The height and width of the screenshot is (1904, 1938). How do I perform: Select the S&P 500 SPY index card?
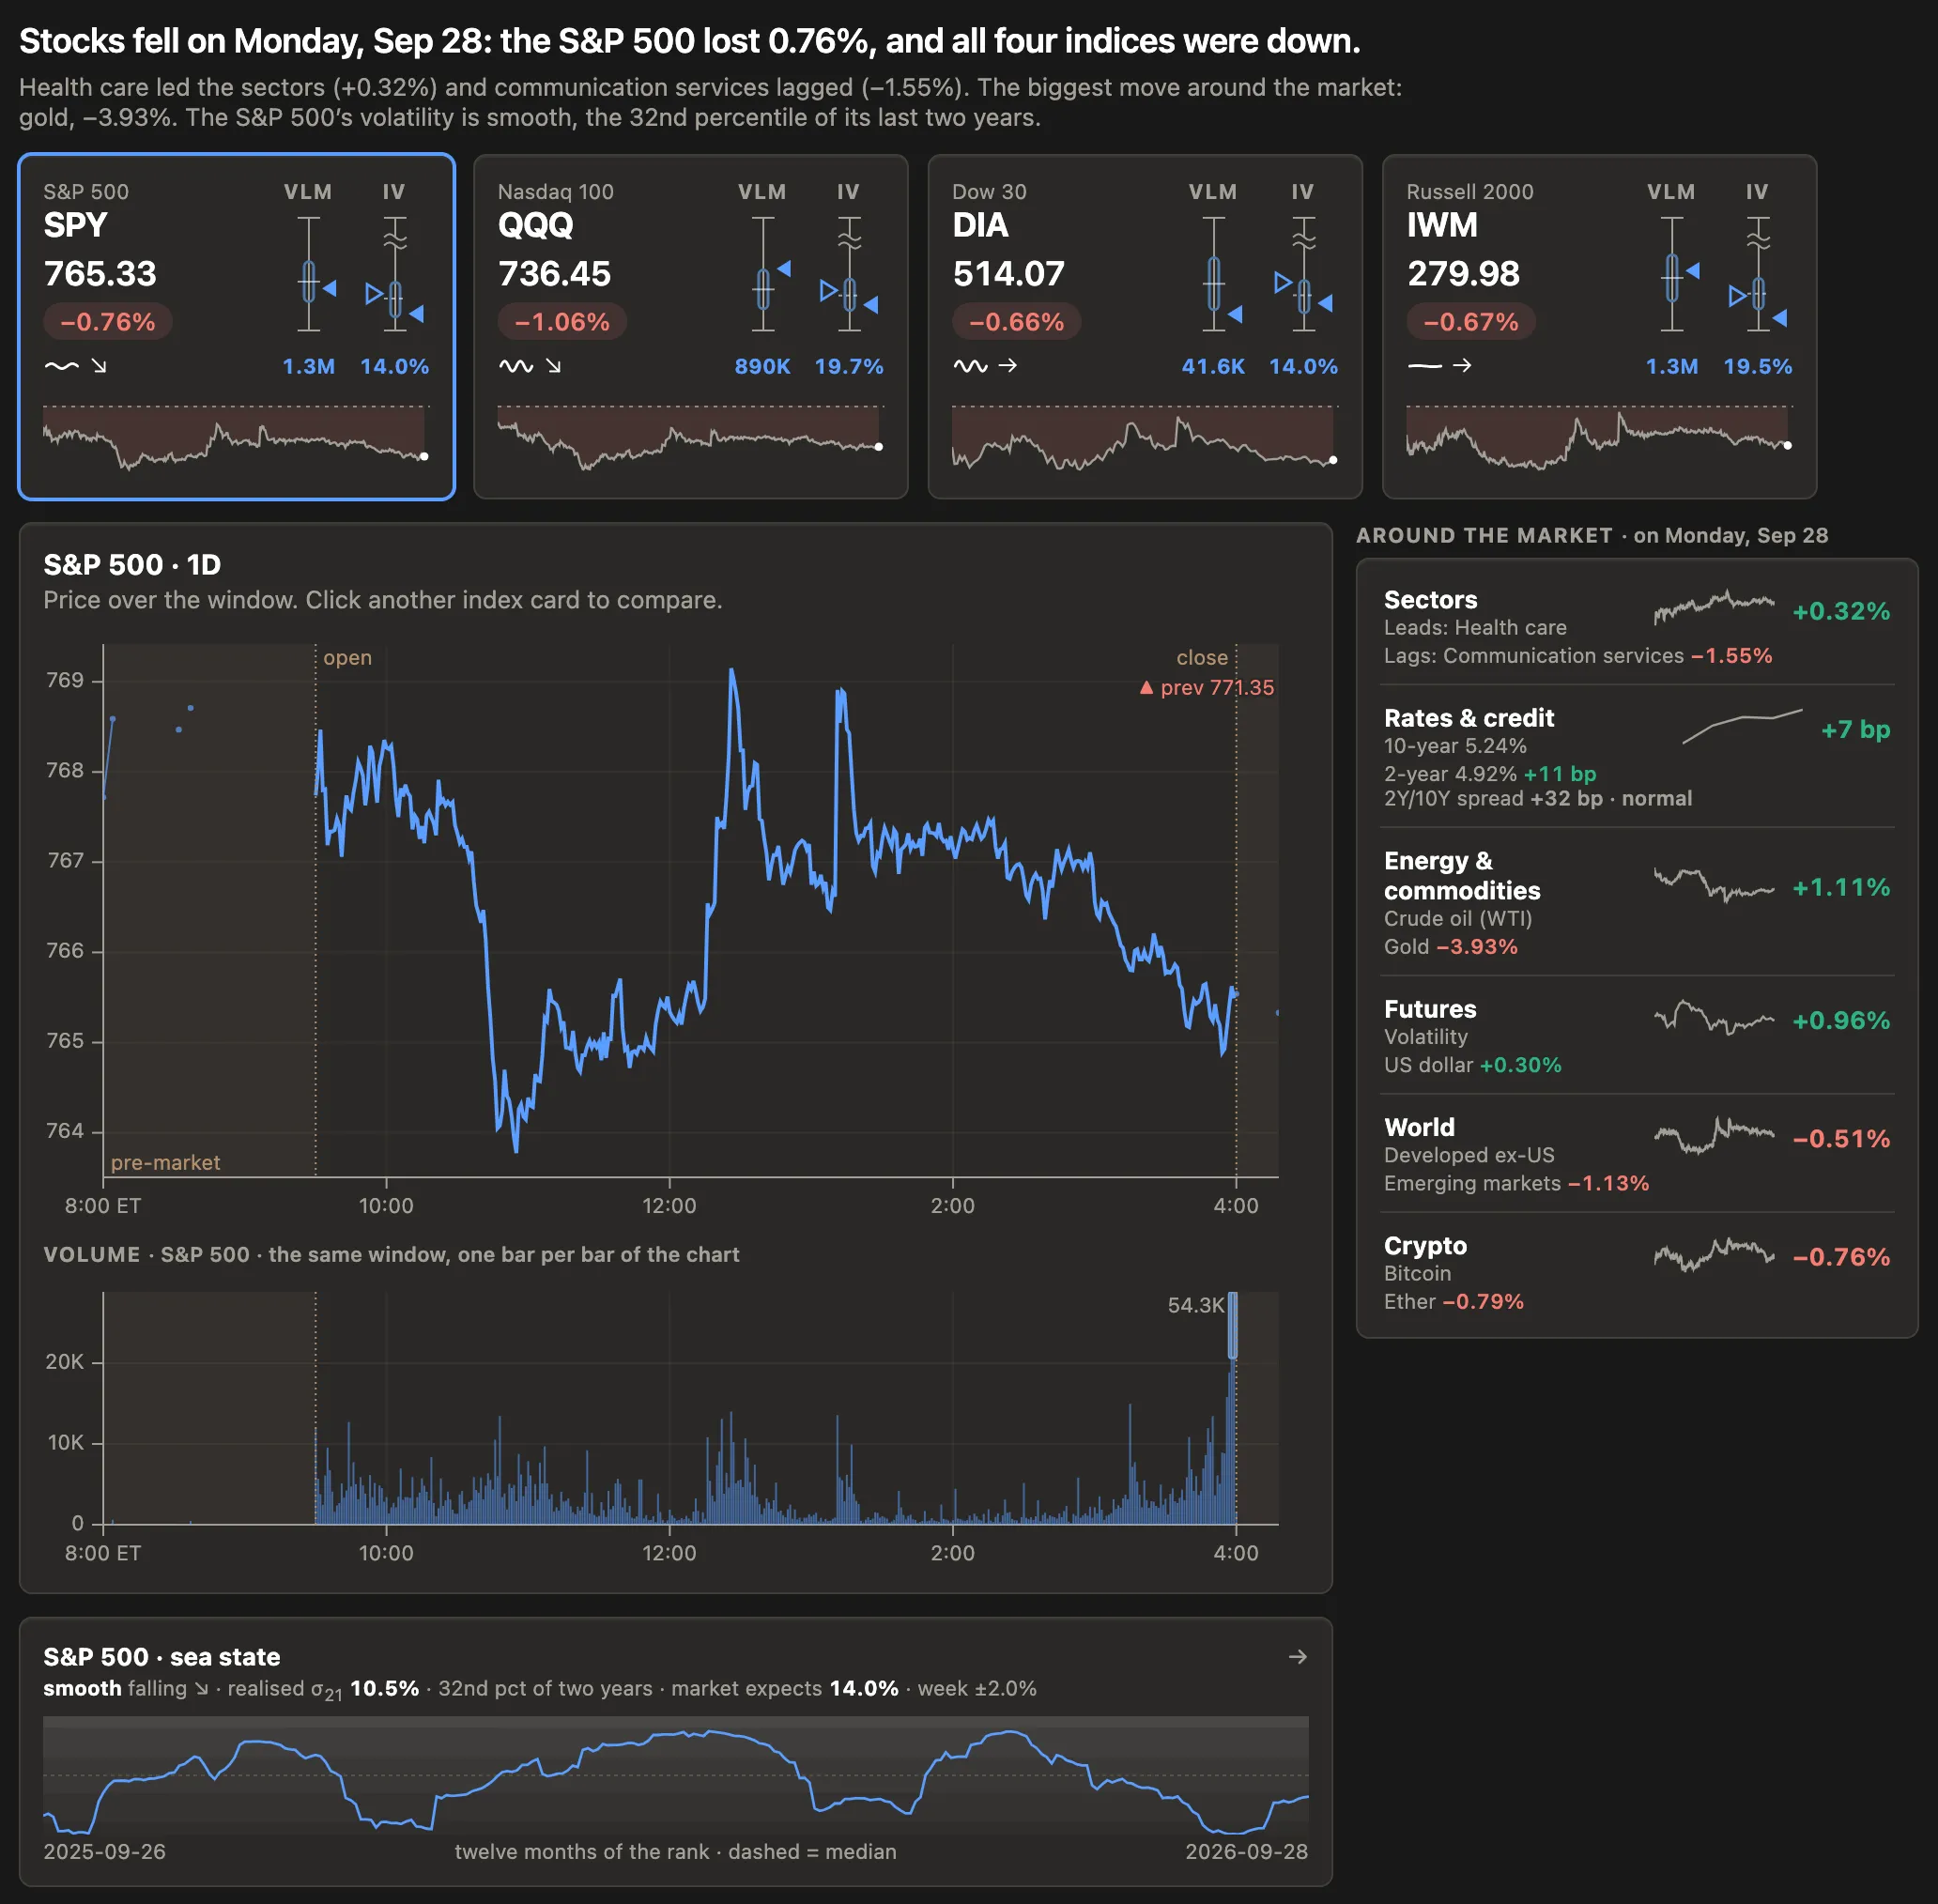point(237,326)
